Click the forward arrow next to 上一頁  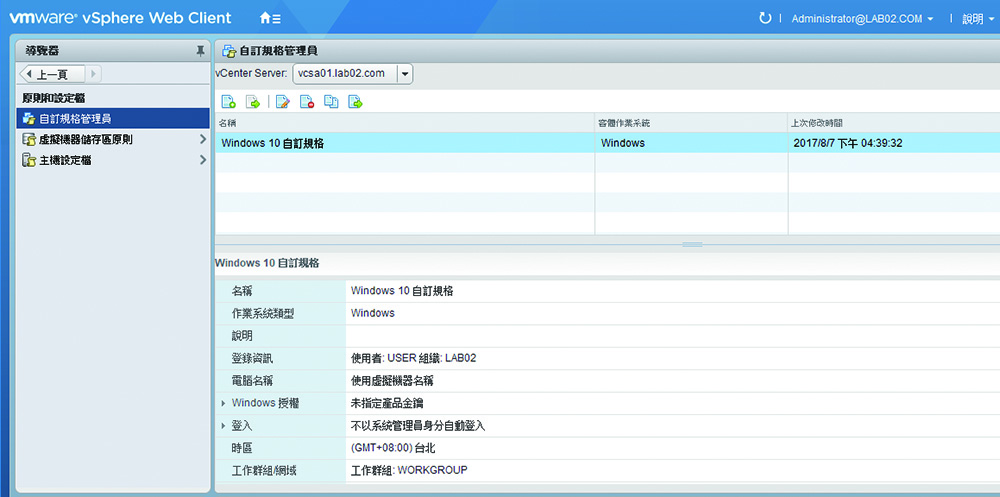point(92,75)
